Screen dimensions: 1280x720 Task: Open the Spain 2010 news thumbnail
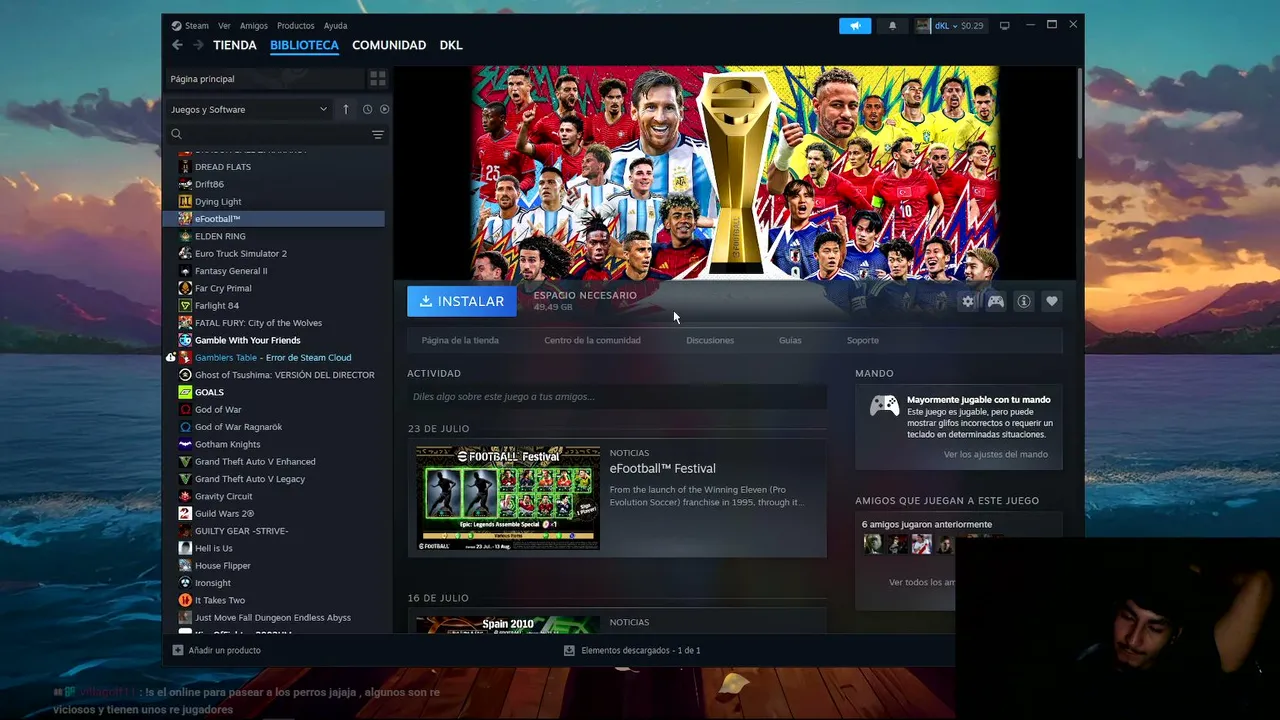click(508, 624)
